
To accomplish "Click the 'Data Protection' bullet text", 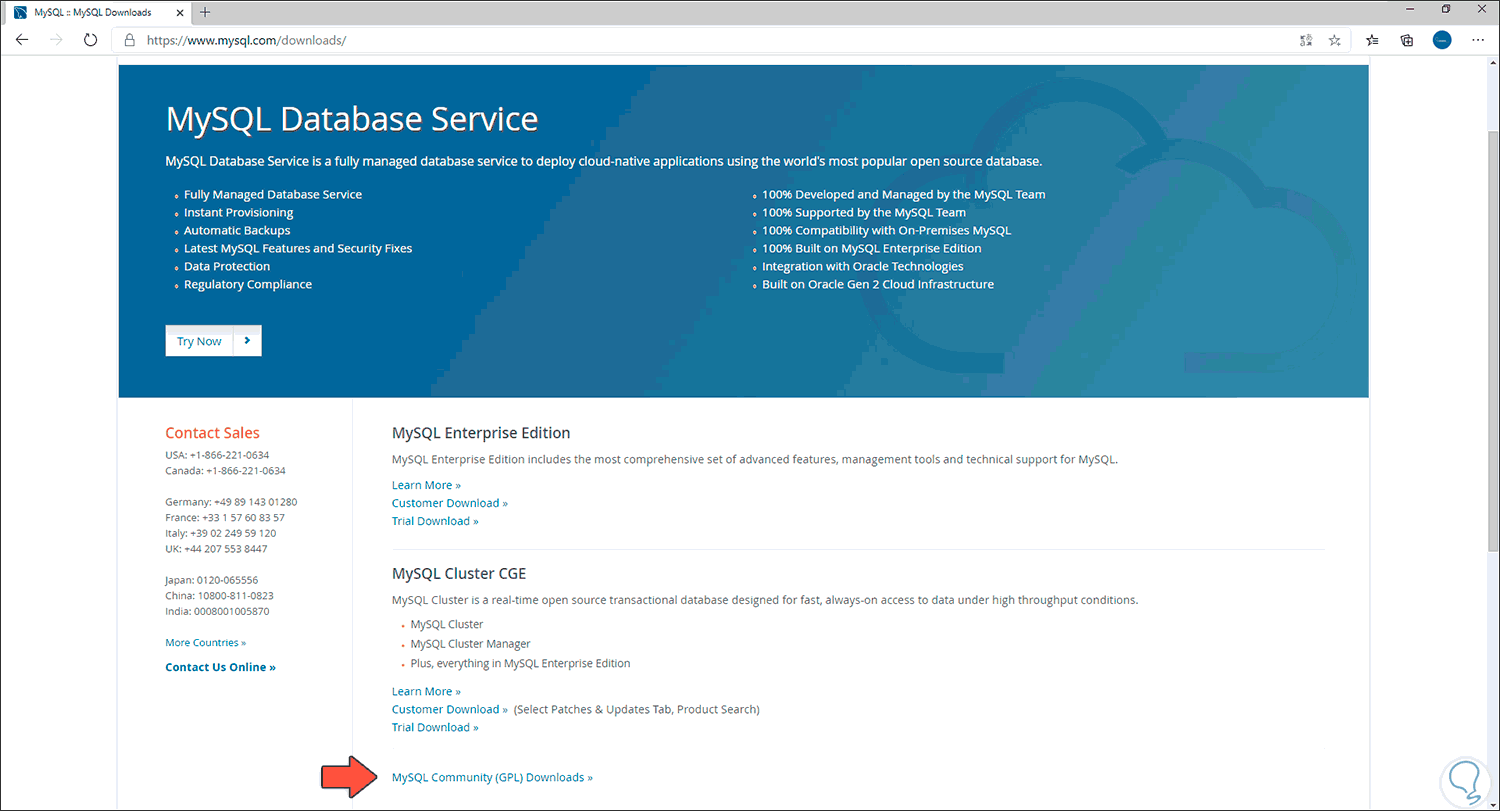I will [x=227, y=266].
